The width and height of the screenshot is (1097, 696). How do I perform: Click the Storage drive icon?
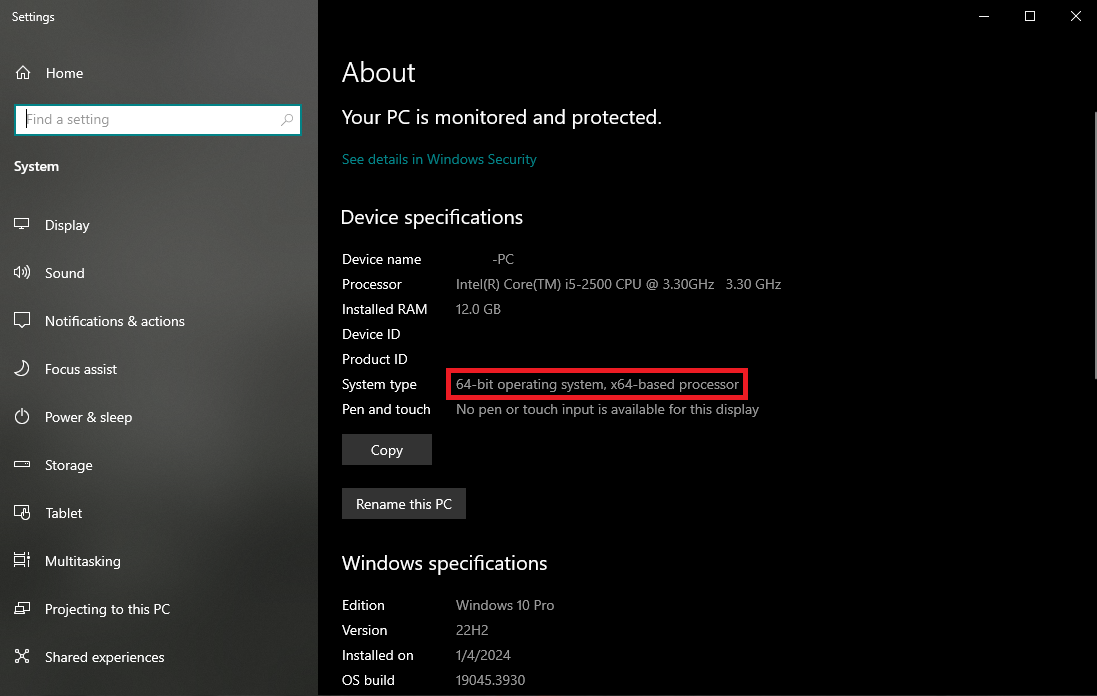point(22,465)
